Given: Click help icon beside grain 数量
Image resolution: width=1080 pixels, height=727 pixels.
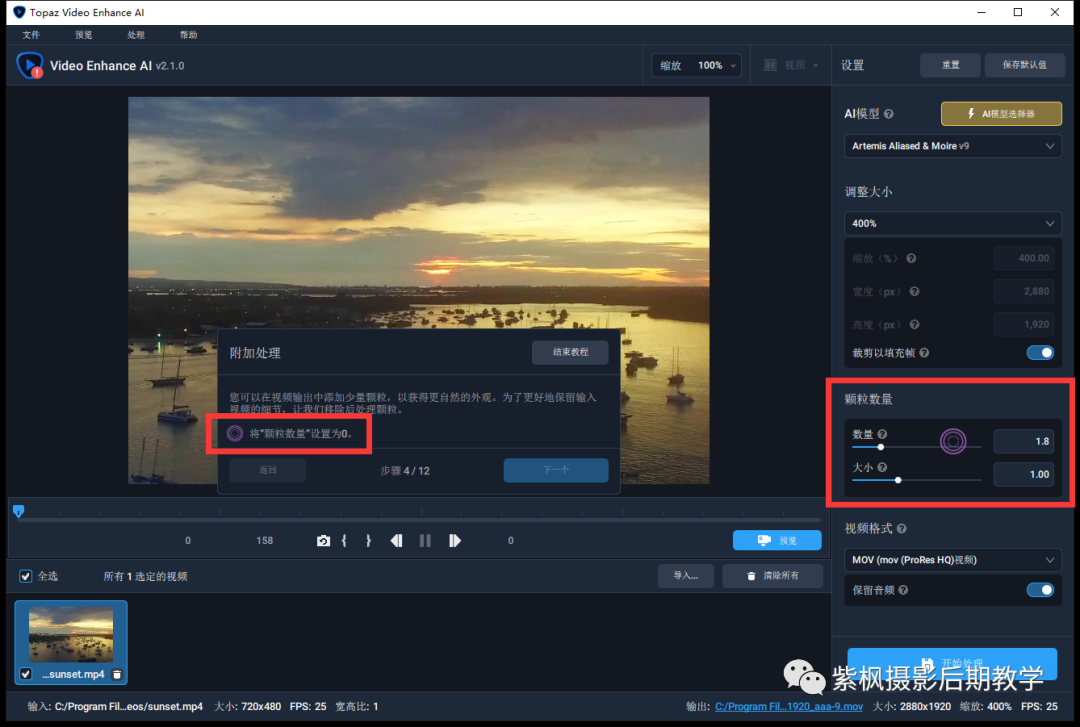Looking at the screenshot, I should (882, 434).
